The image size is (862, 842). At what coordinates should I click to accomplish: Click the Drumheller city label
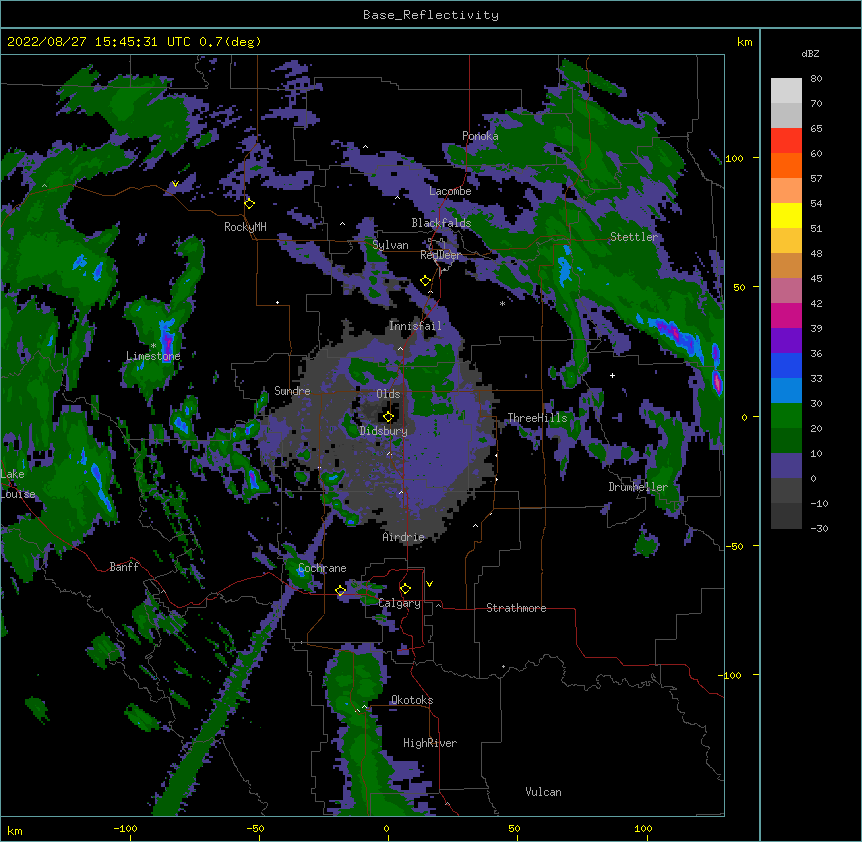638,487
